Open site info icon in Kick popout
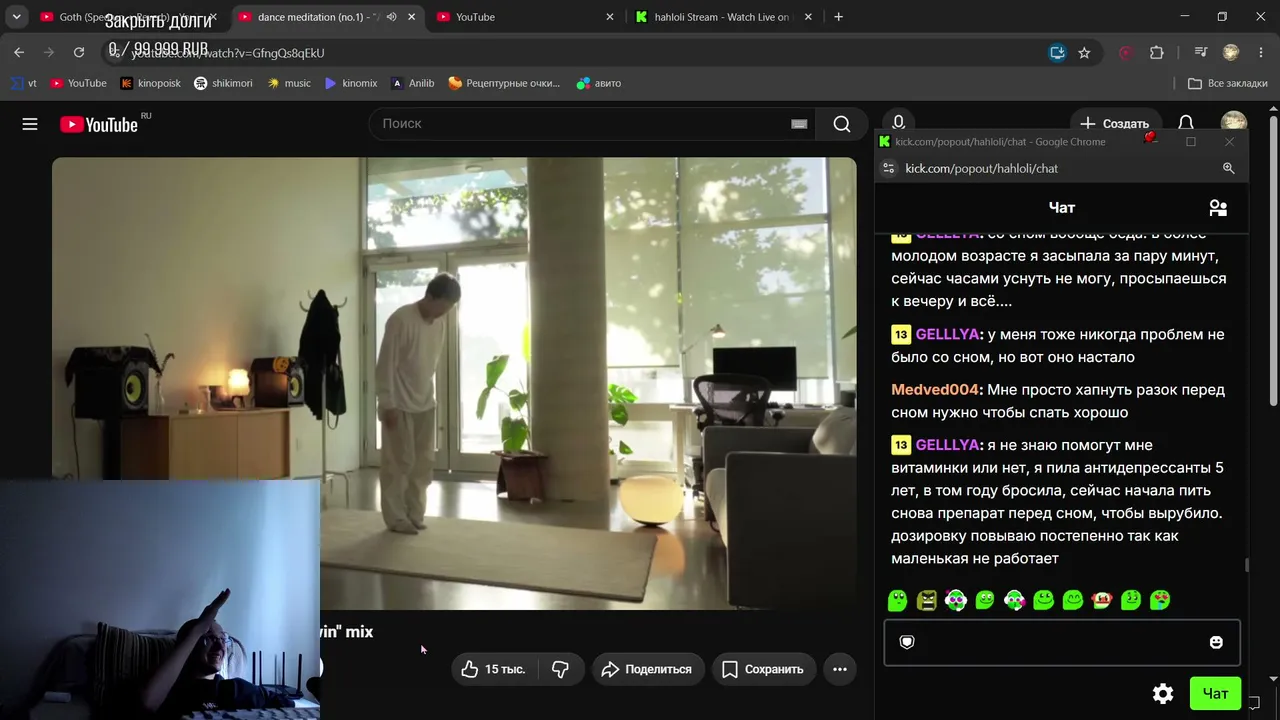Image resolution: width=1280 pixels, height=720 pixels. click(888, 168)
